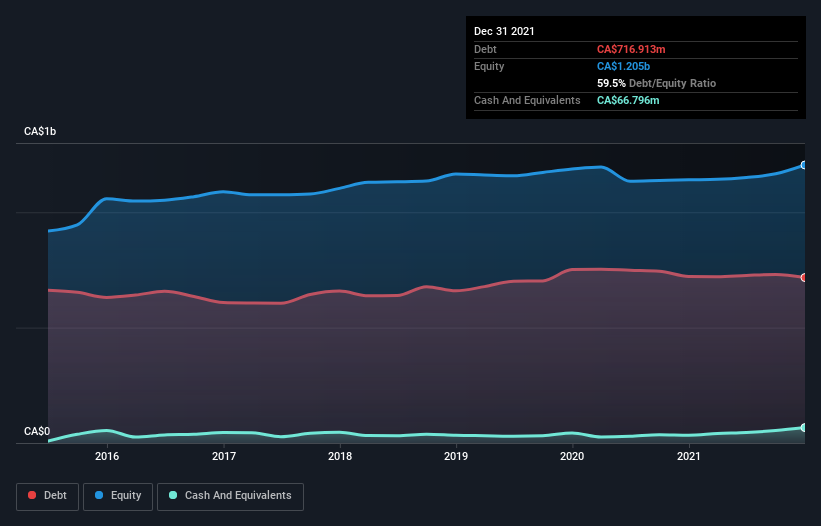Screen dimensions: 821x526
Task: Toggle the Equity legend button
Action: tap(118, 496)
